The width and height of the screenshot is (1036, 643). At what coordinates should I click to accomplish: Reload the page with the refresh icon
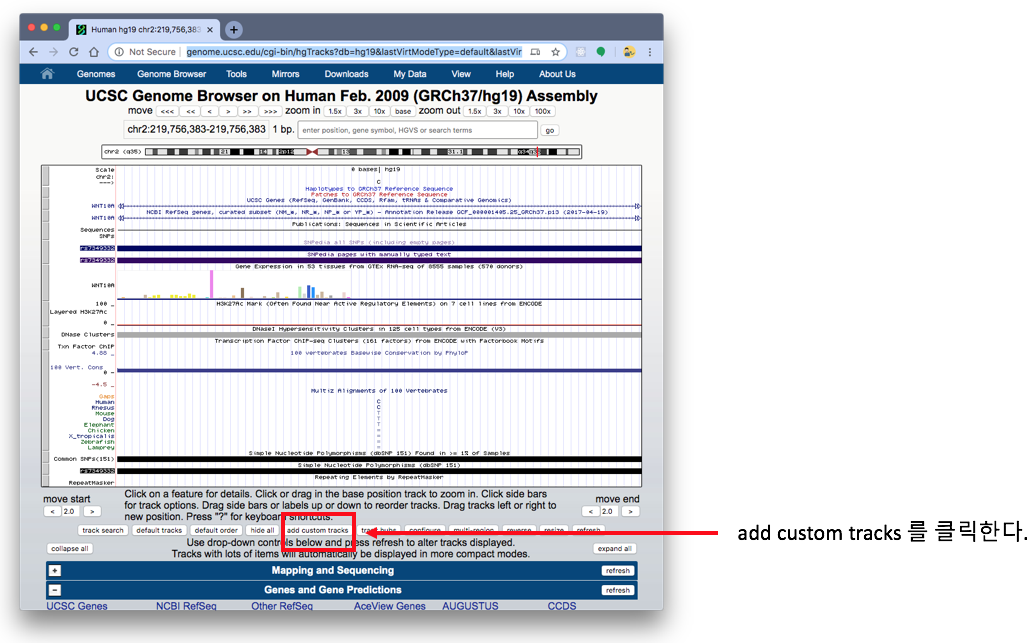(x=74, y=52)
